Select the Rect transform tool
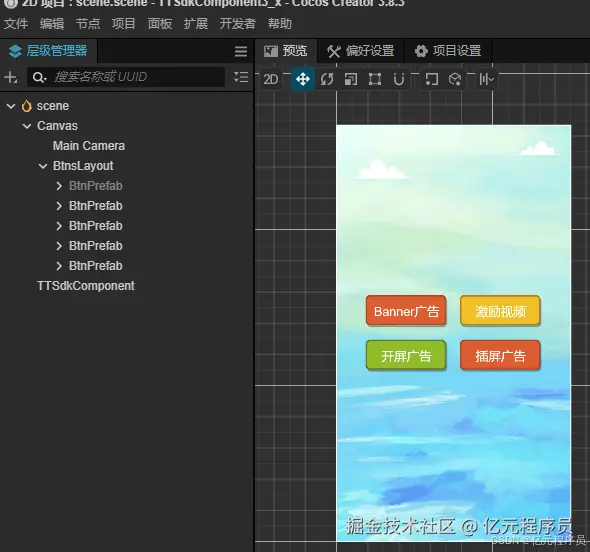 [375, 79]
